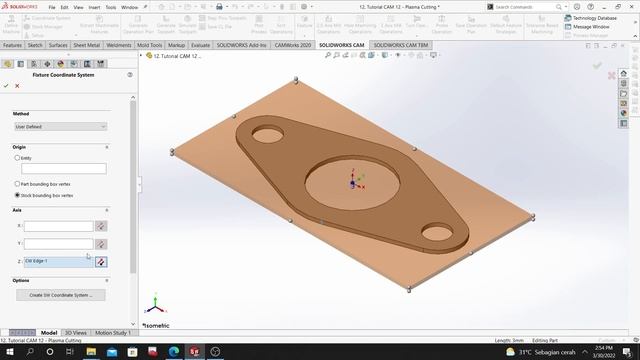Collapse the Axis section

pos(107,210)
